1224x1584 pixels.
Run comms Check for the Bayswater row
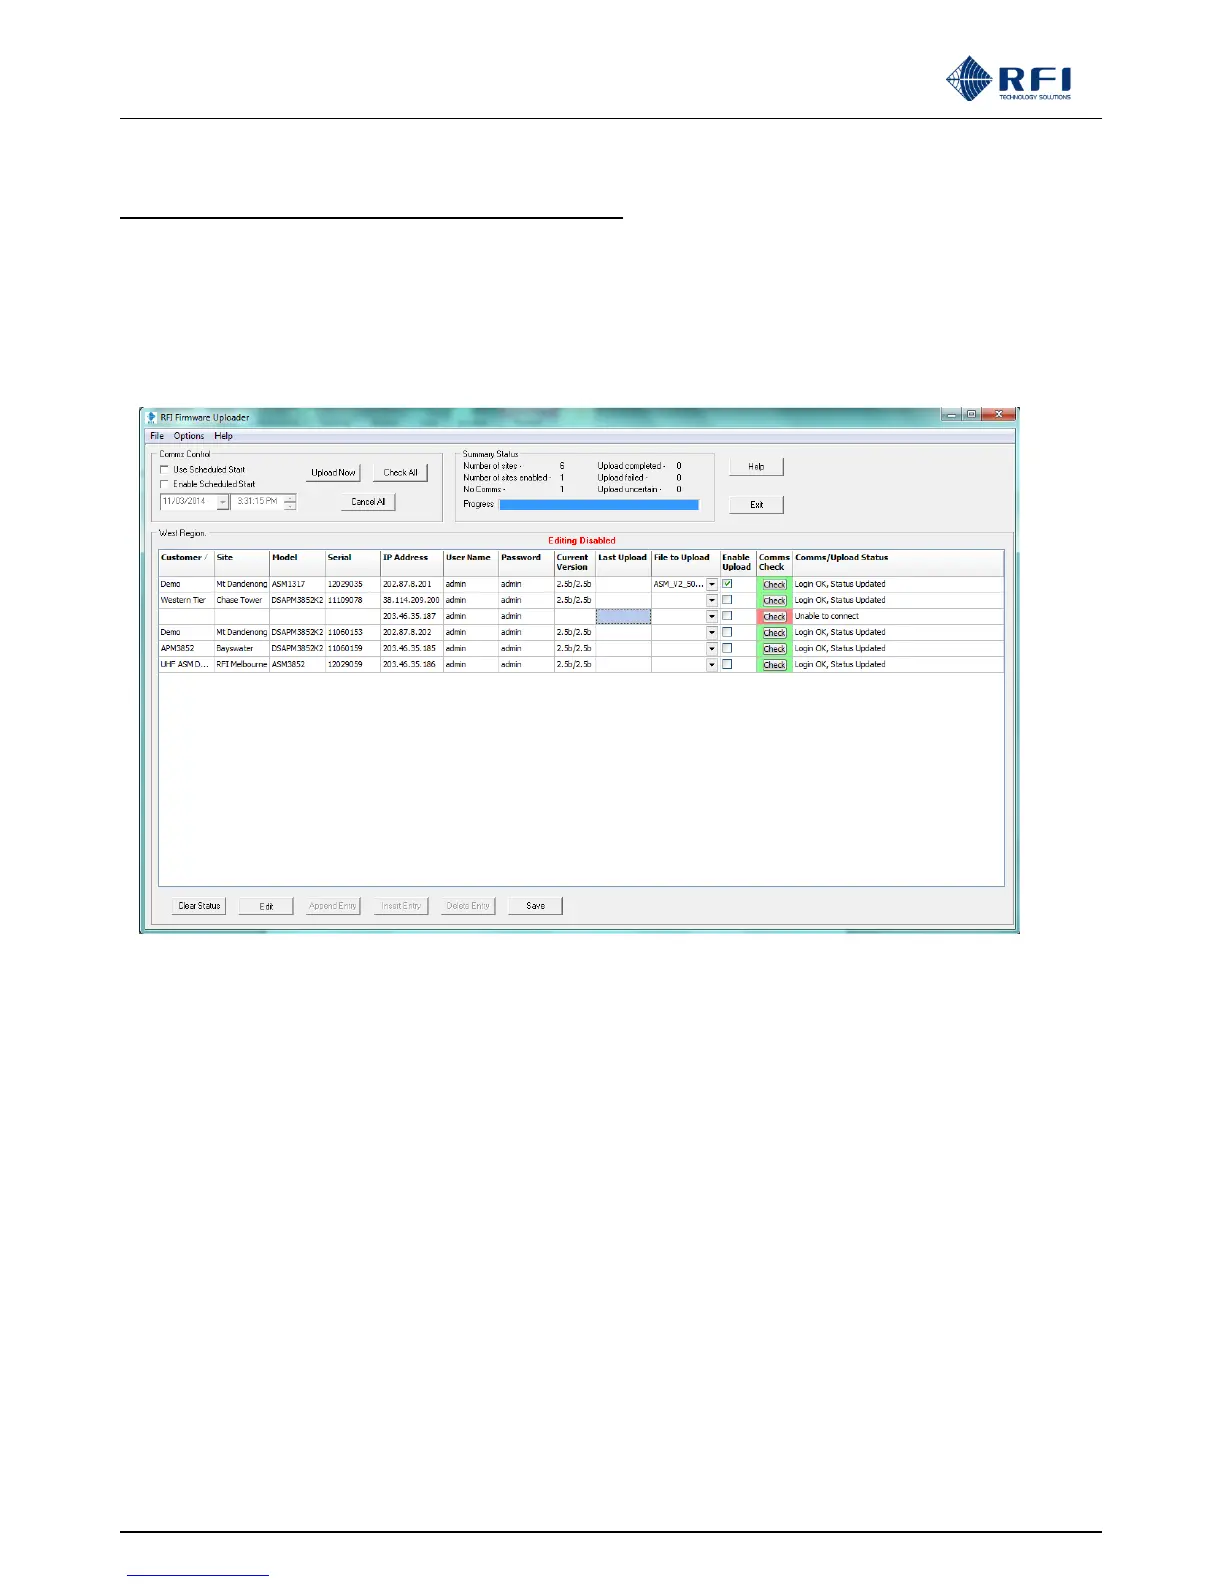click(x=774, y=648)
